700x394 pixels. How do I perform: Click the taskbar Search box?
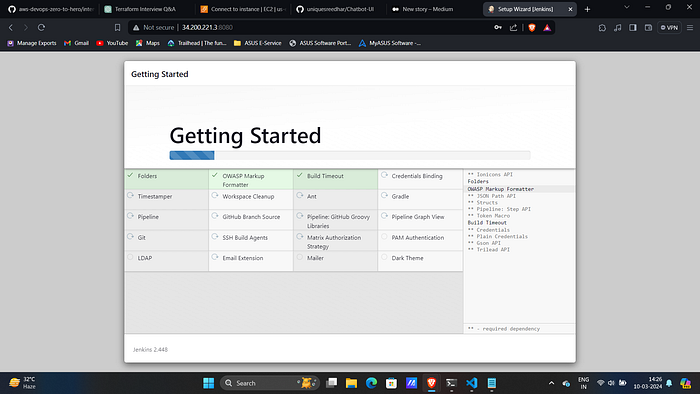pos(270,383)
